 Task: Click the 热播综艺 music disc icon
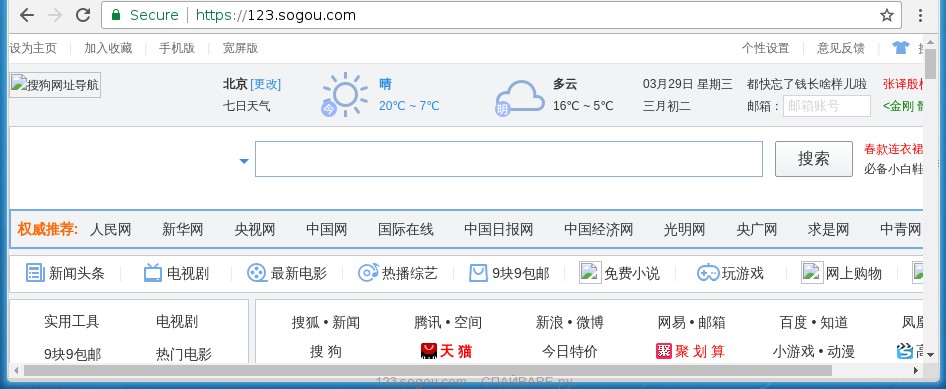(x=368, y=273)
